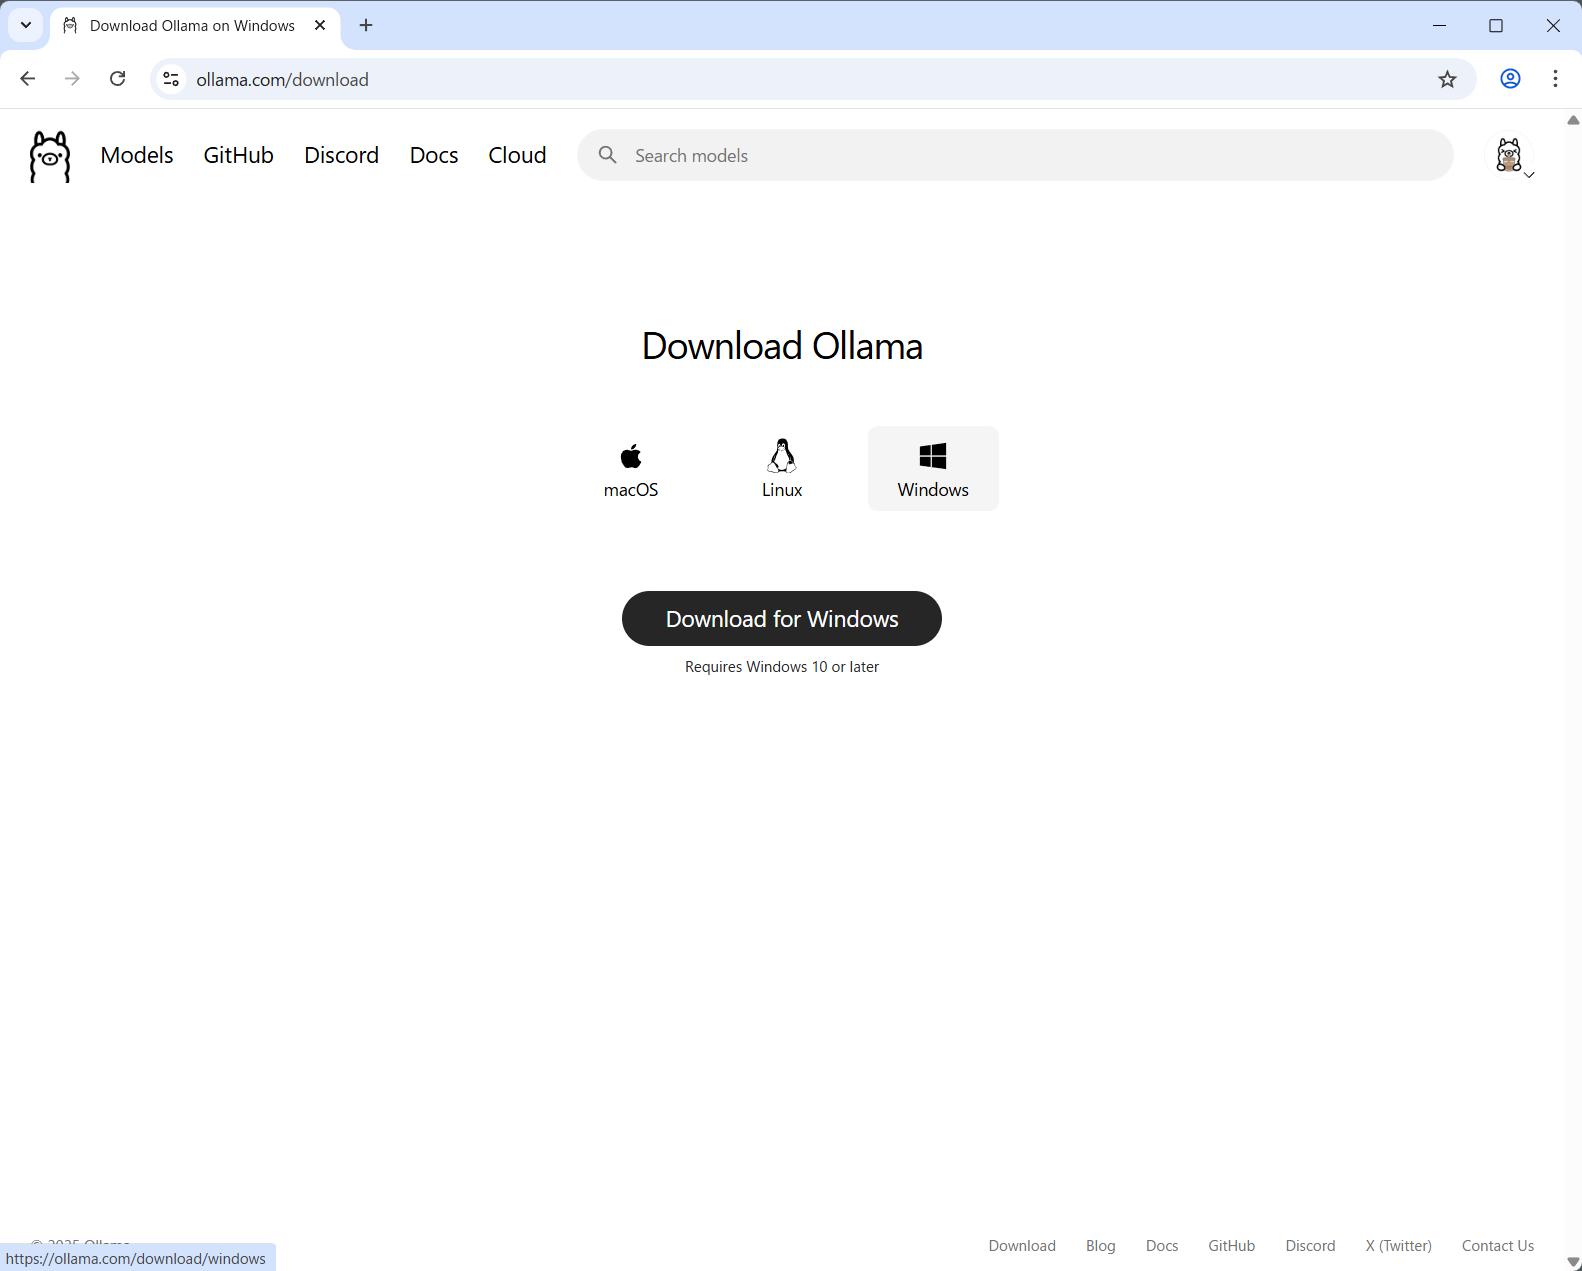This screenshot has width=1582, height=1271.
Task: Select the macOS platform icon
Action: [631, 458]
